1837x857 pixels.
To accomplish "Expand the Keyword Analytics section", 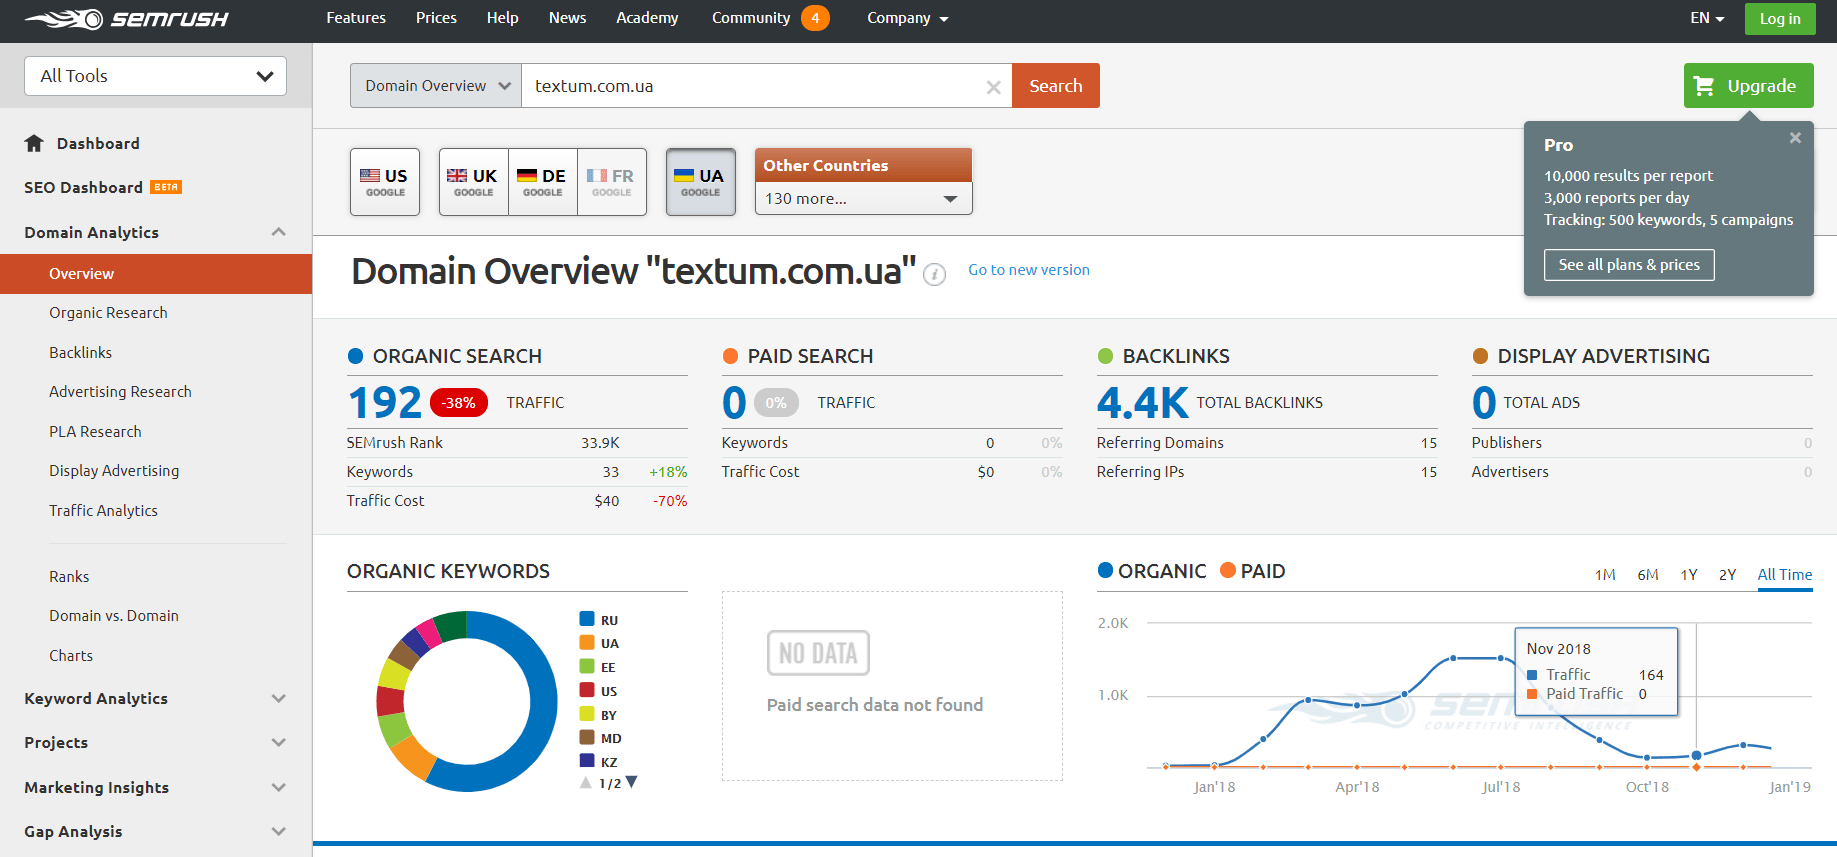I will pyautogui.click(x=278, y=698).
